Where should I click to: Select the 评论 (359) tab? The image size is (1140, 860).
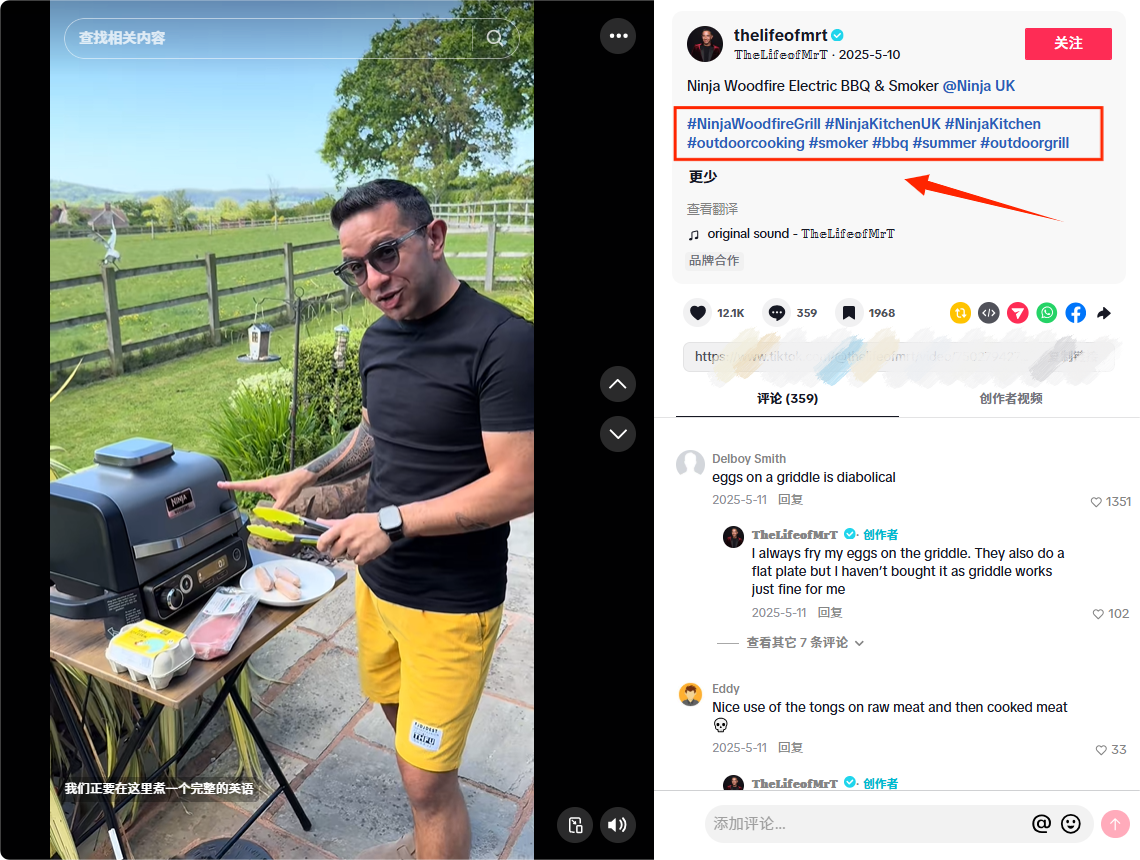[x=787, y=398]
